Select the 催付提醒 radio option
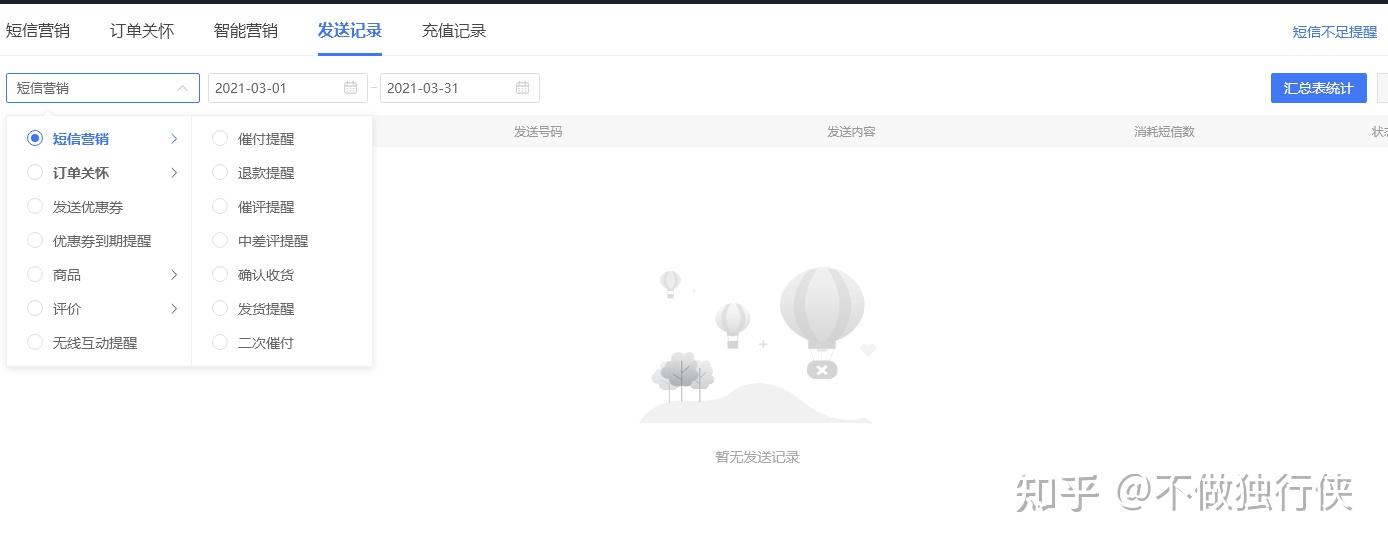This screenshot has width=1388, height=550. tap(220, 139)
